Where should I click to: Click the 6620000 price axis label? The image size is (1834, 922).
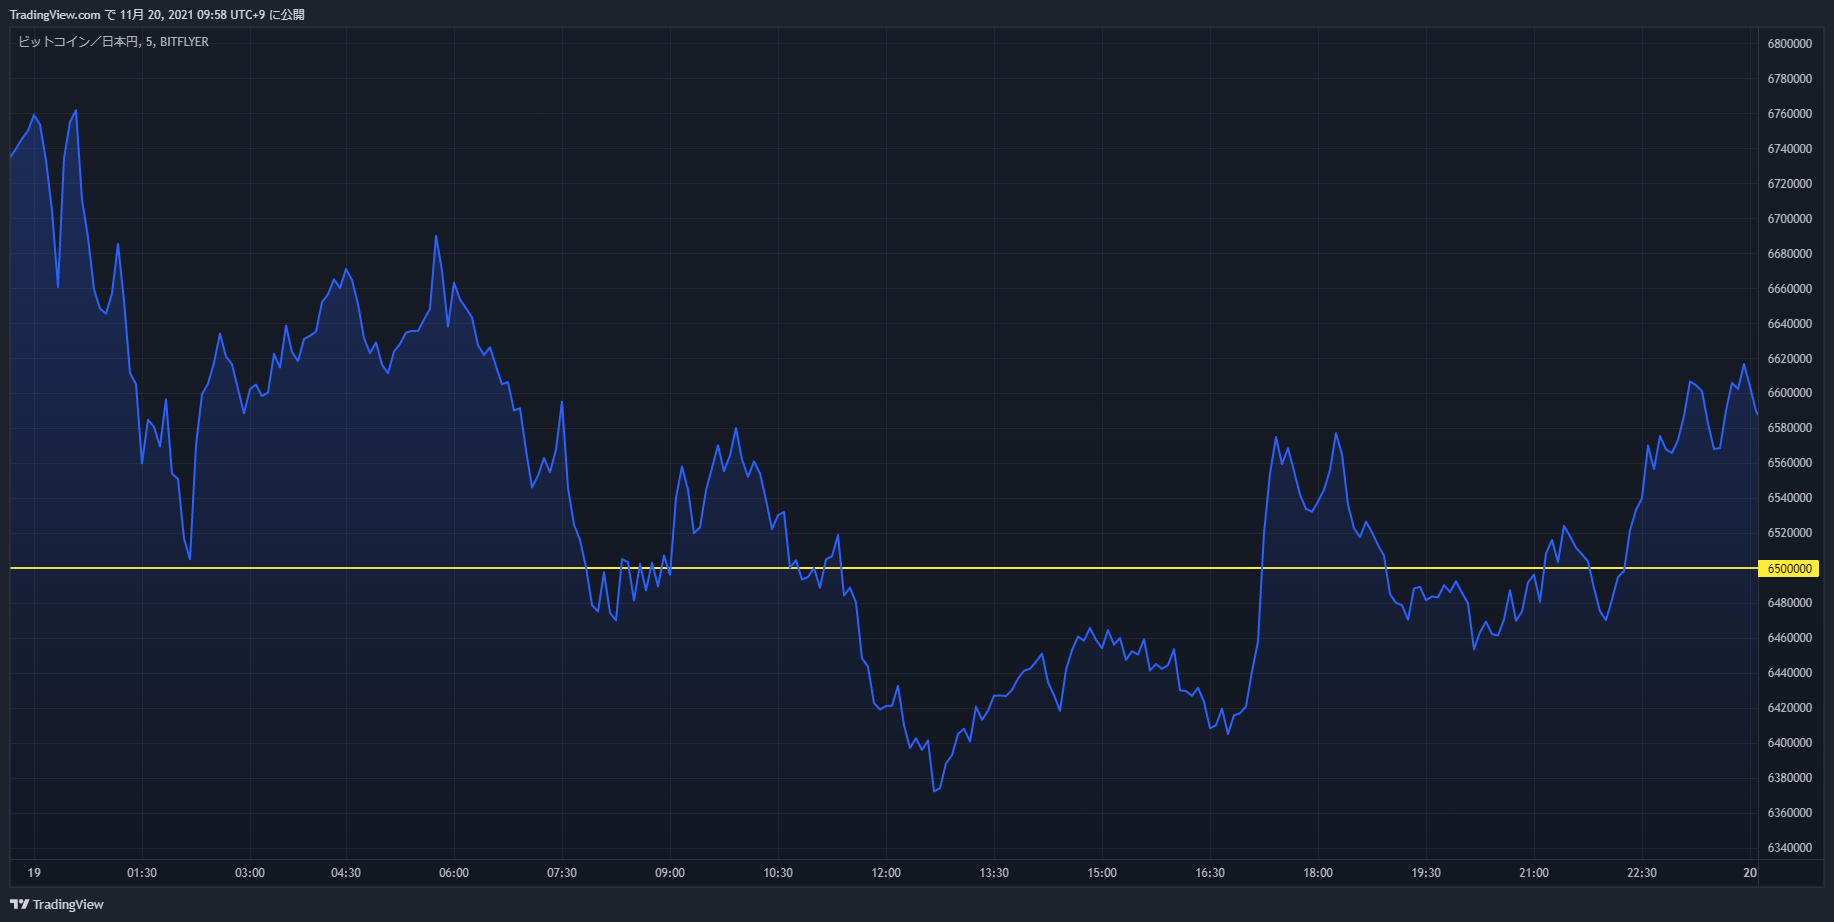(x=1790, y=359)
